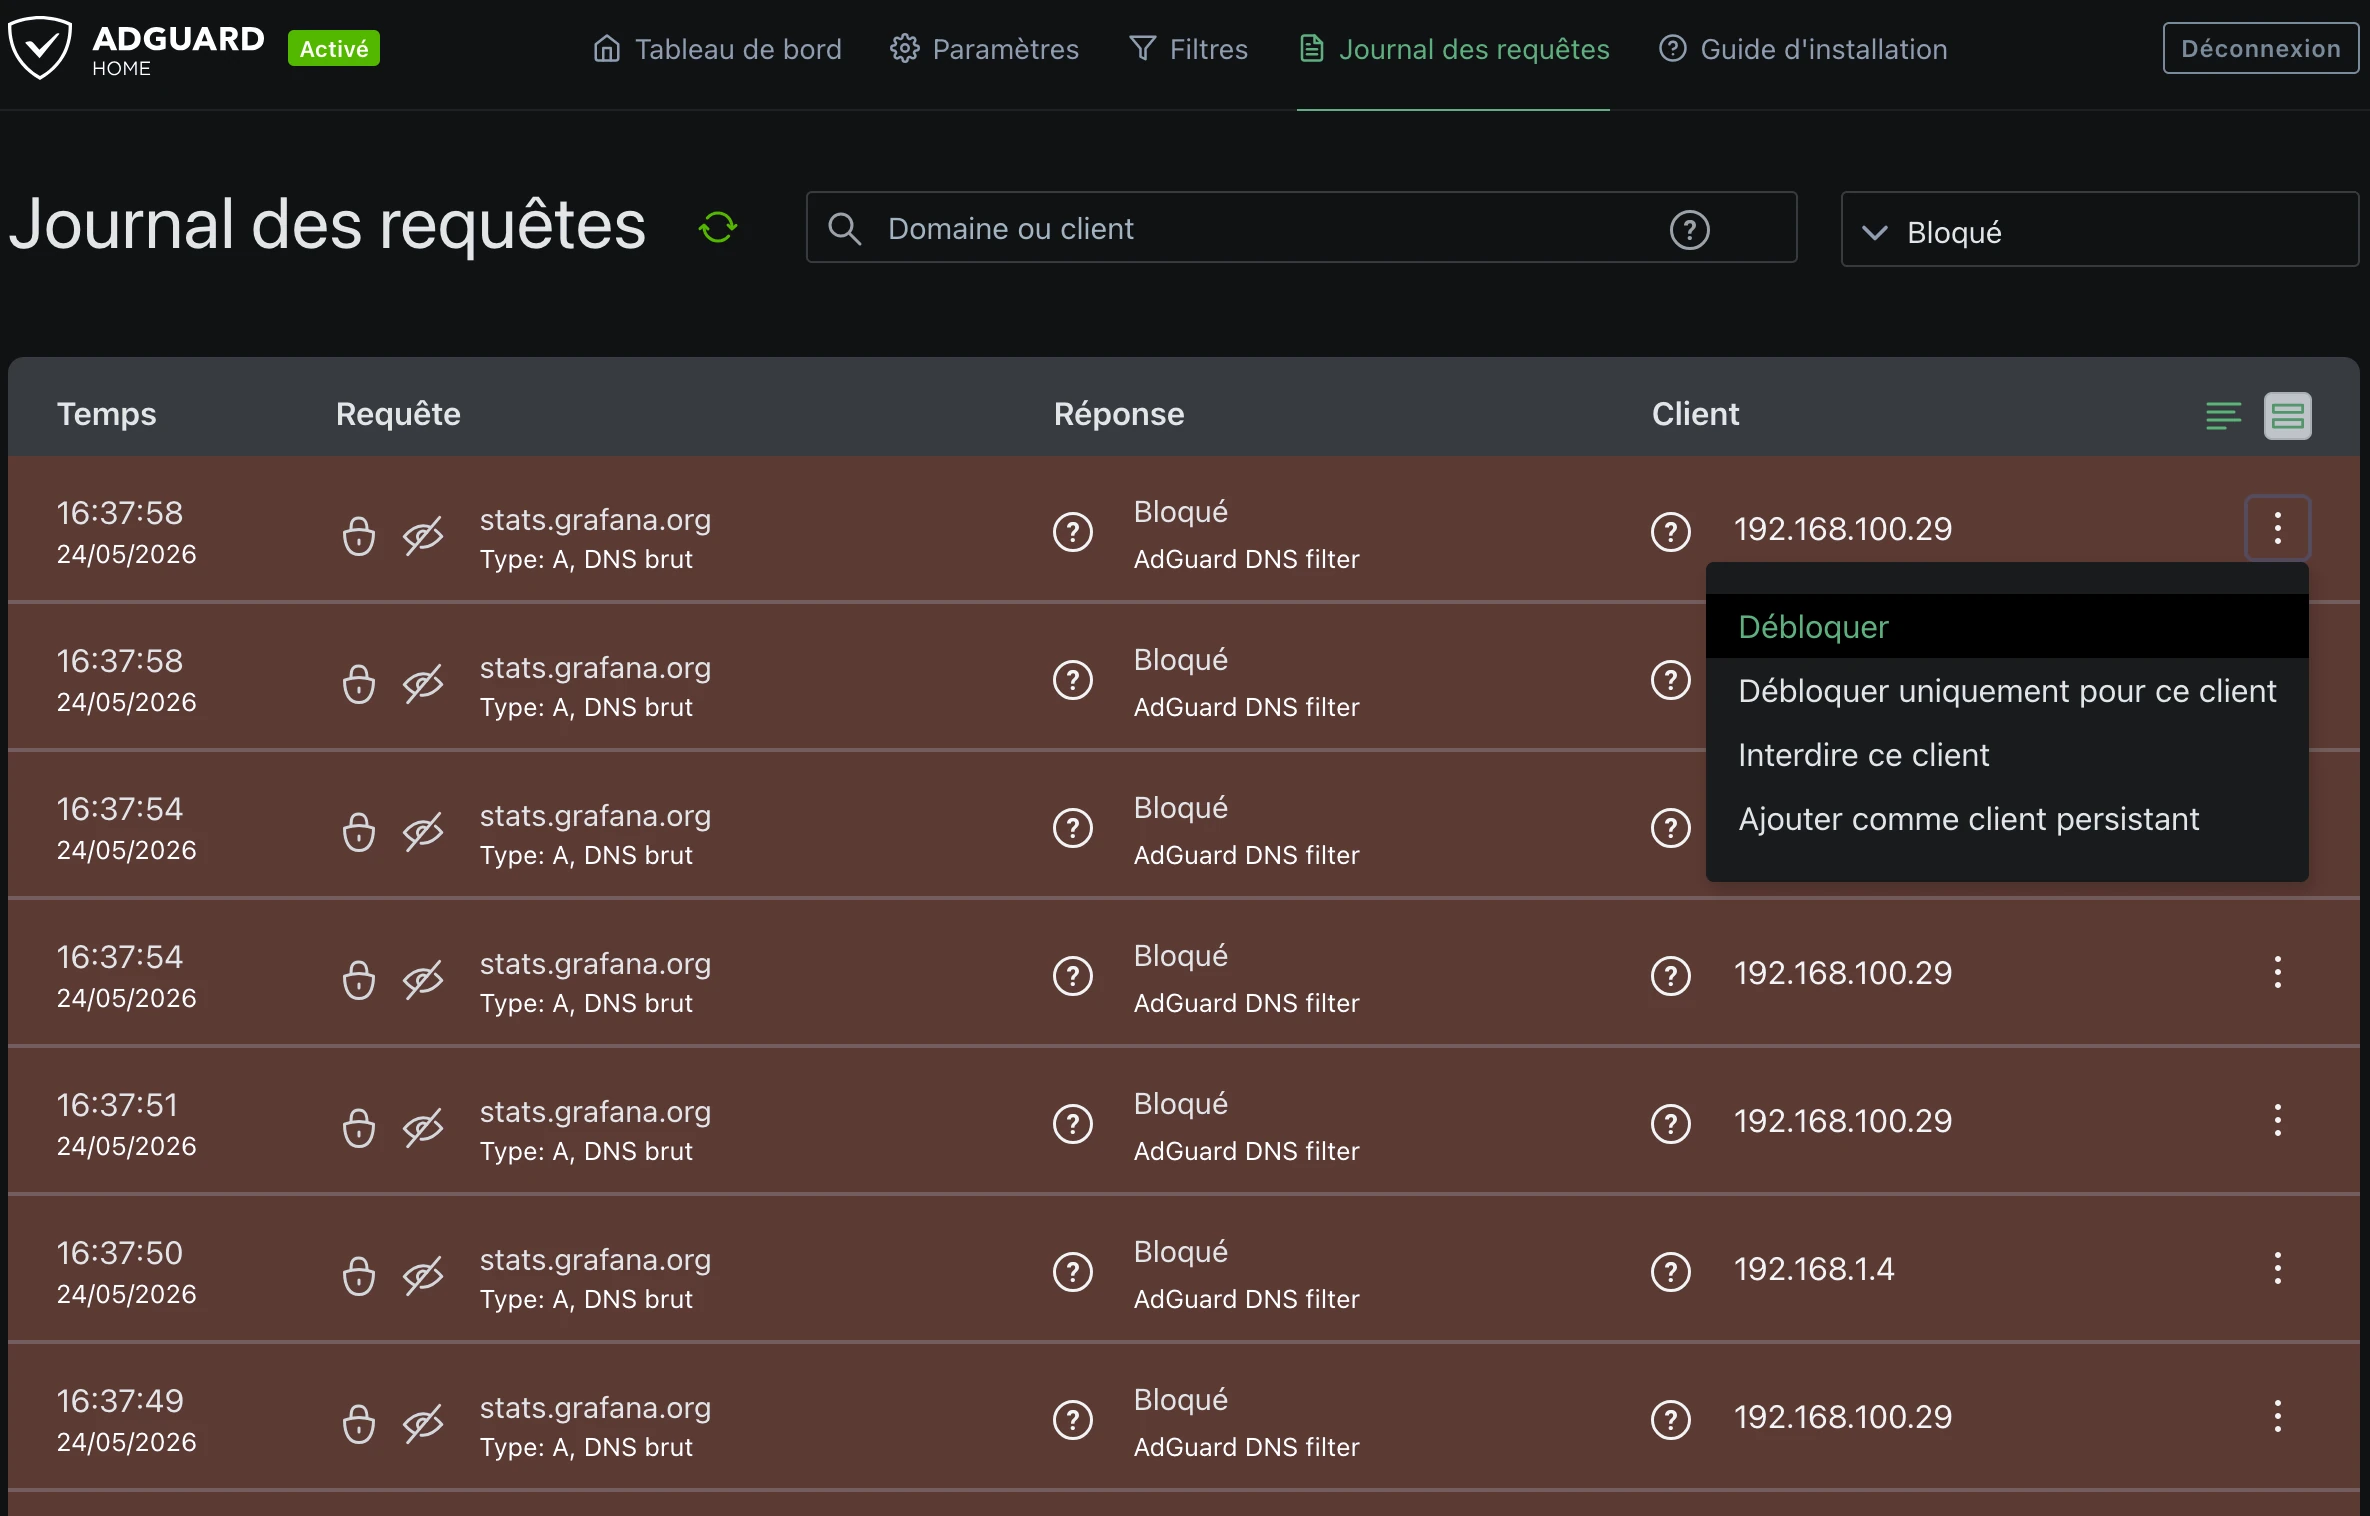Click Bloqué response text in 16:37:49 row
Viewport: 2370px width, 1516px height.
click(1180, 1399)
